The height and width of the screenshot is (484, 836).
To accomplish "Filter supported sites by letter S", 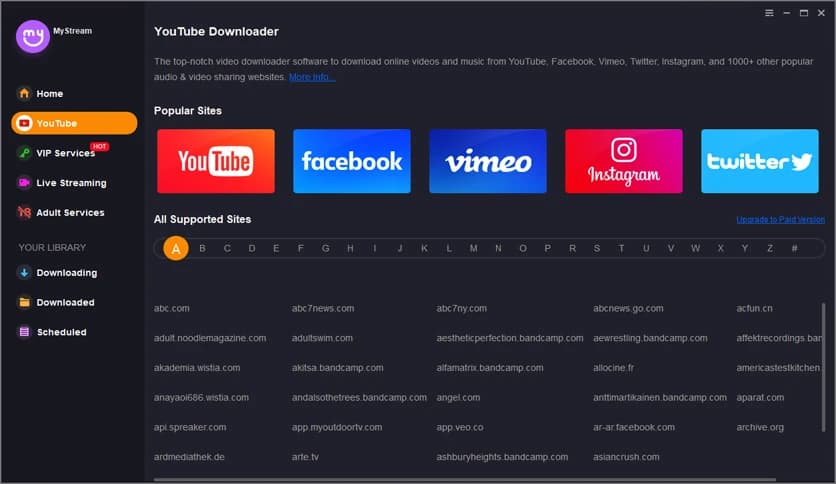I will click(597, 248).
